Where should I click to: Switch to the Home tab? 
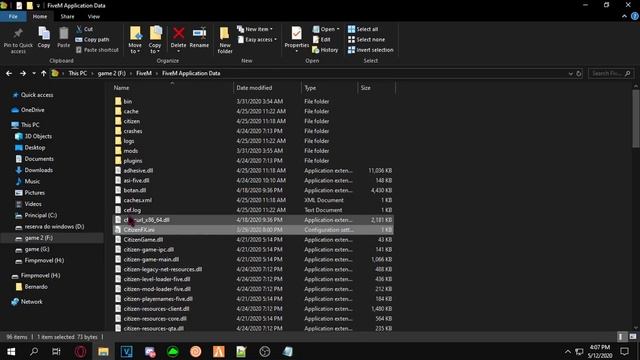click(40, 16)
